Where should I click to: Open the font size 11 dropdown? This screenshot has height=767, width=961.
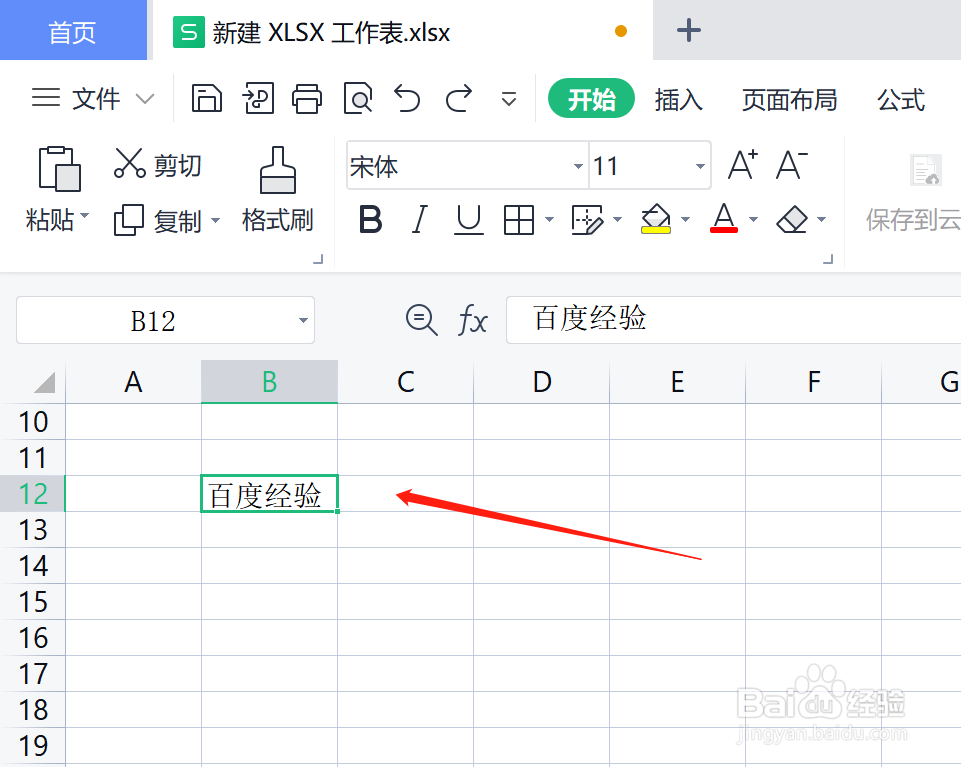tap(700, 166)
